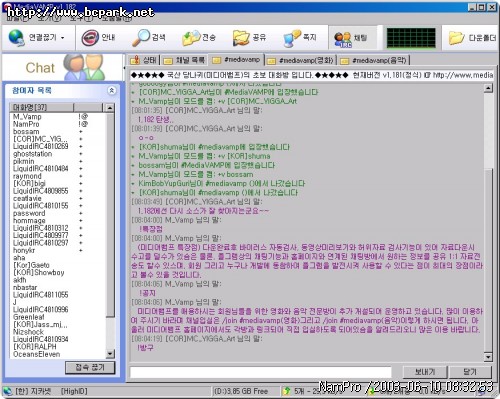Viewport: 500px width, 399px height.
Task: Click the 접속 끊기 disconnect button
Action: click(90, 368)
